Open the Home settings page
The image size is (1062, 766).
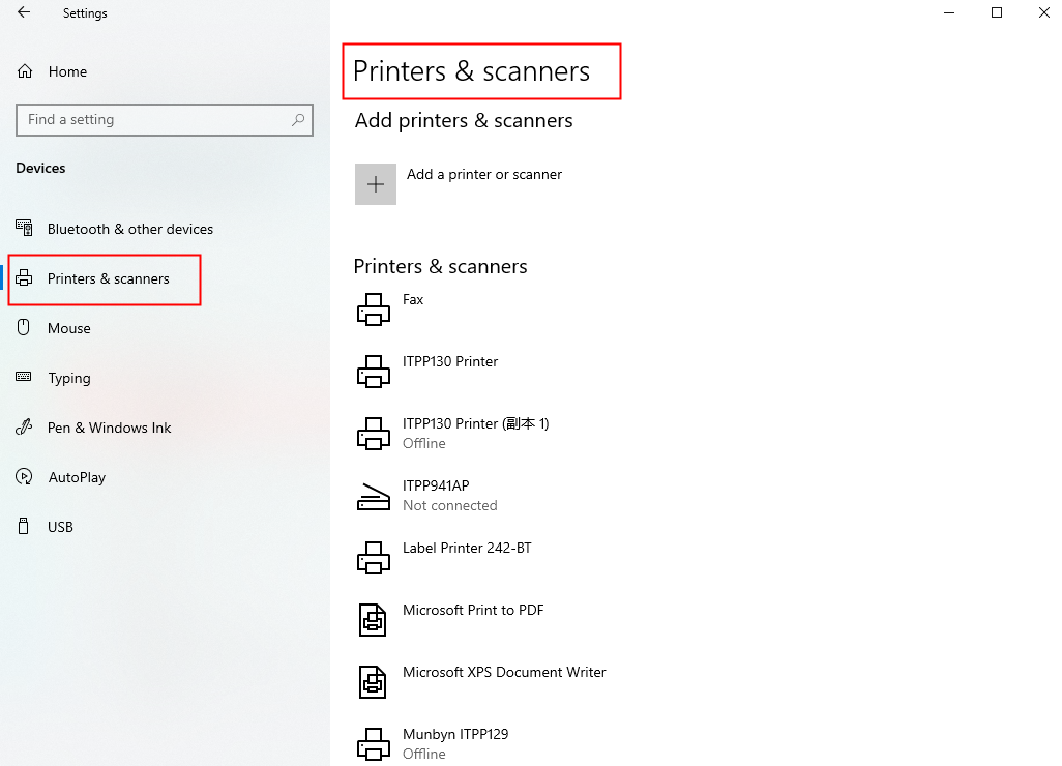point(68,72)
